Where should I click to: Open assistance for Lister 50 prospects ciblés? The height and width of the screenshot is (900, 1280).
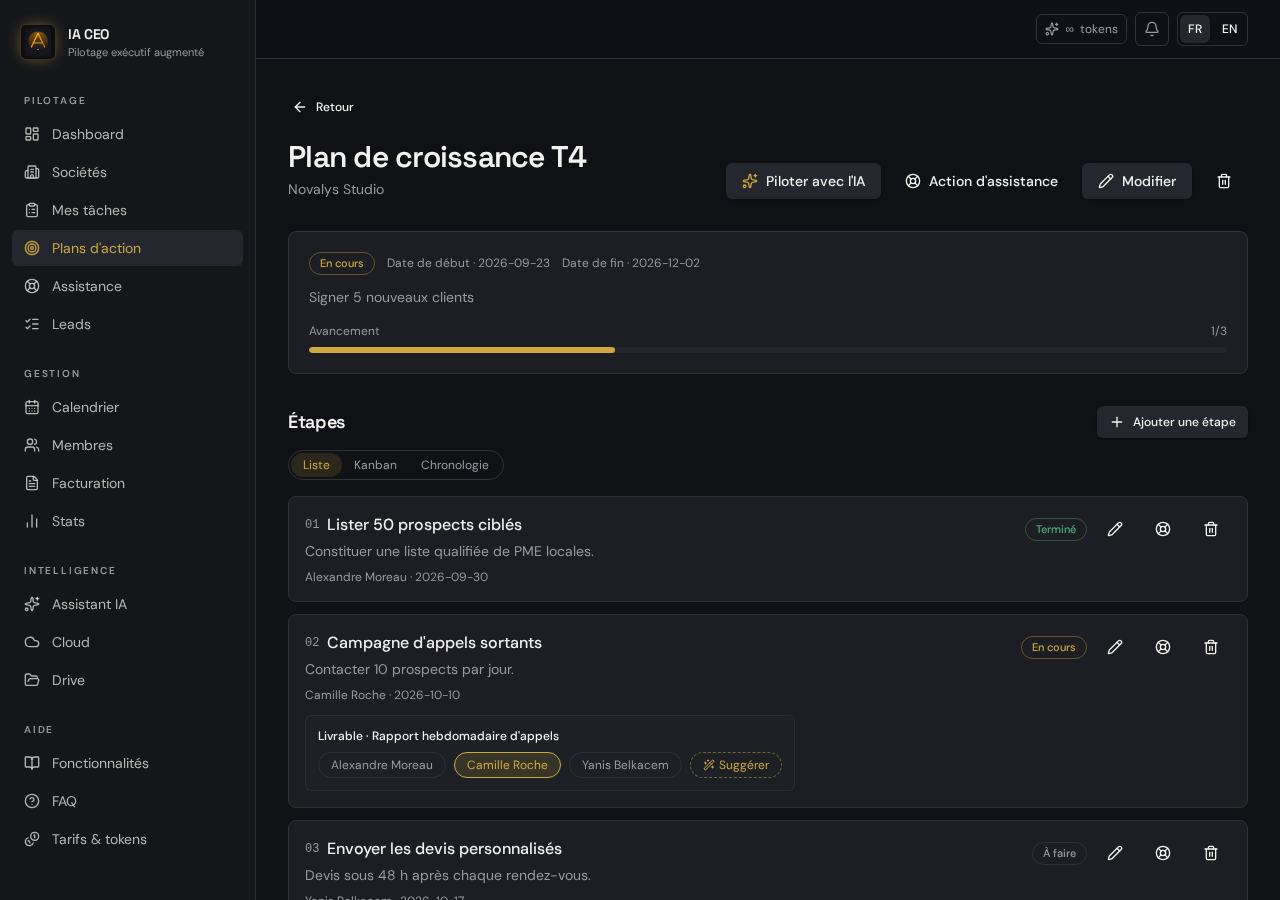(x=1163, y=529)
